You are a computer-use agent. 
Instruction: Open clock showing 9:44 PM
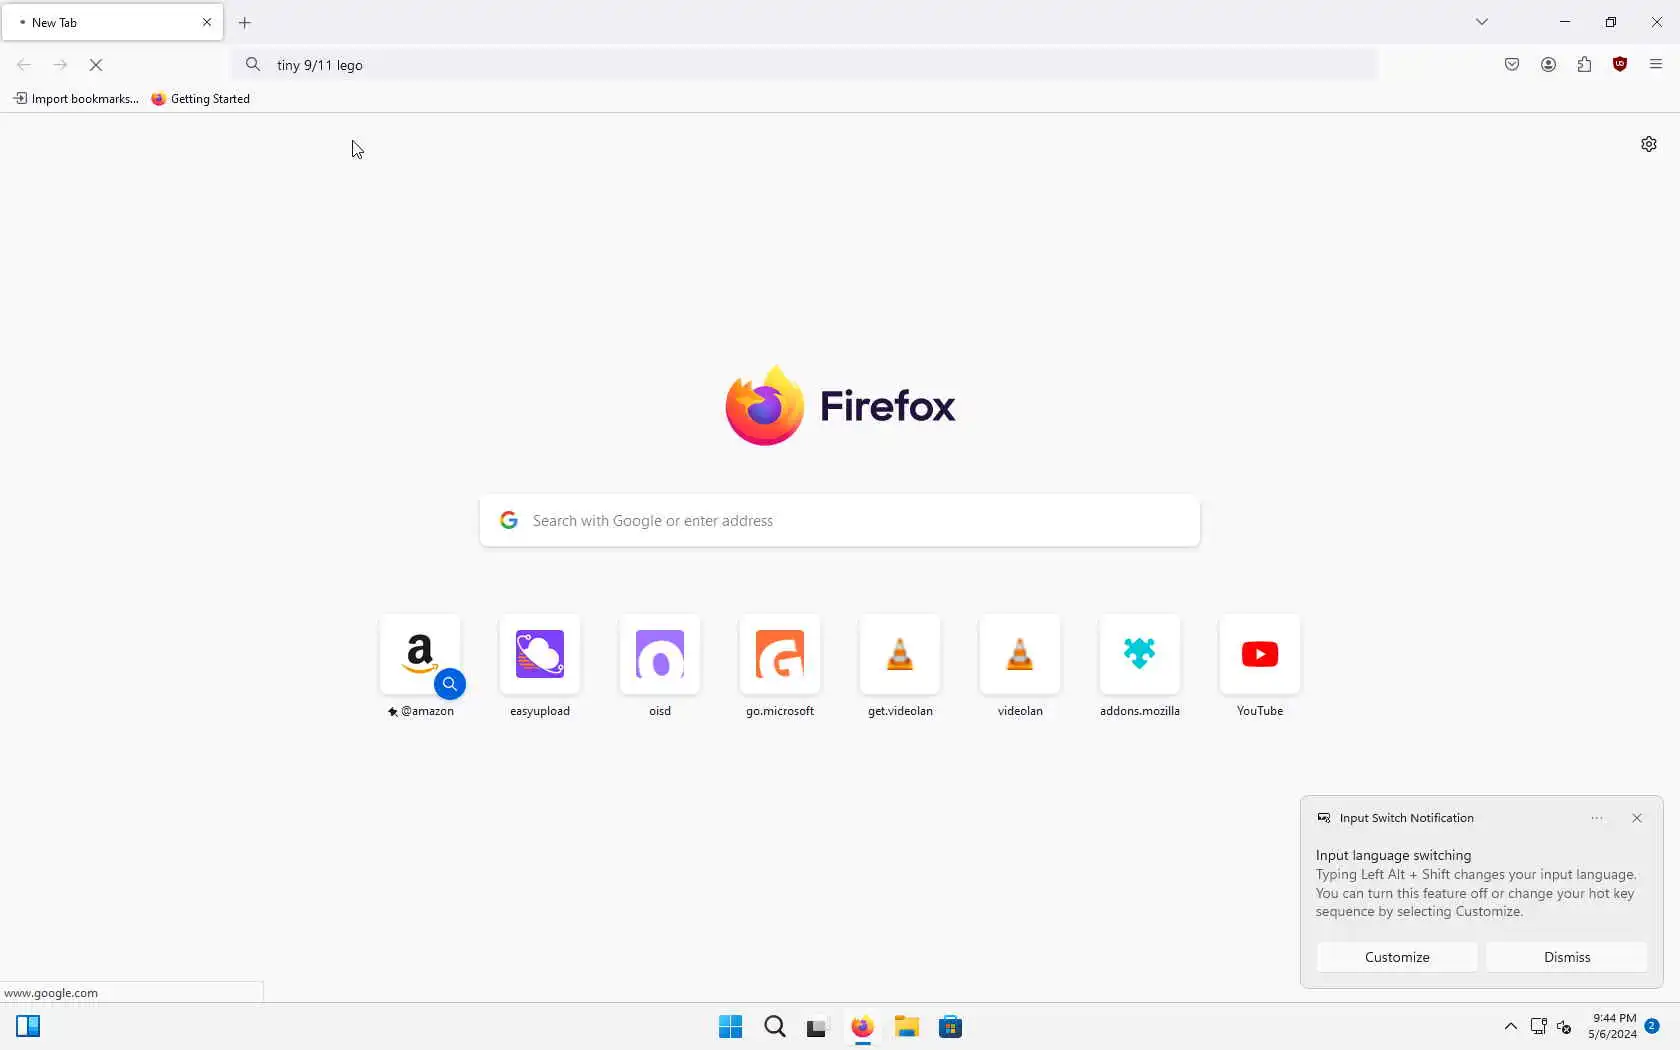click(x=1612, y=1027)
